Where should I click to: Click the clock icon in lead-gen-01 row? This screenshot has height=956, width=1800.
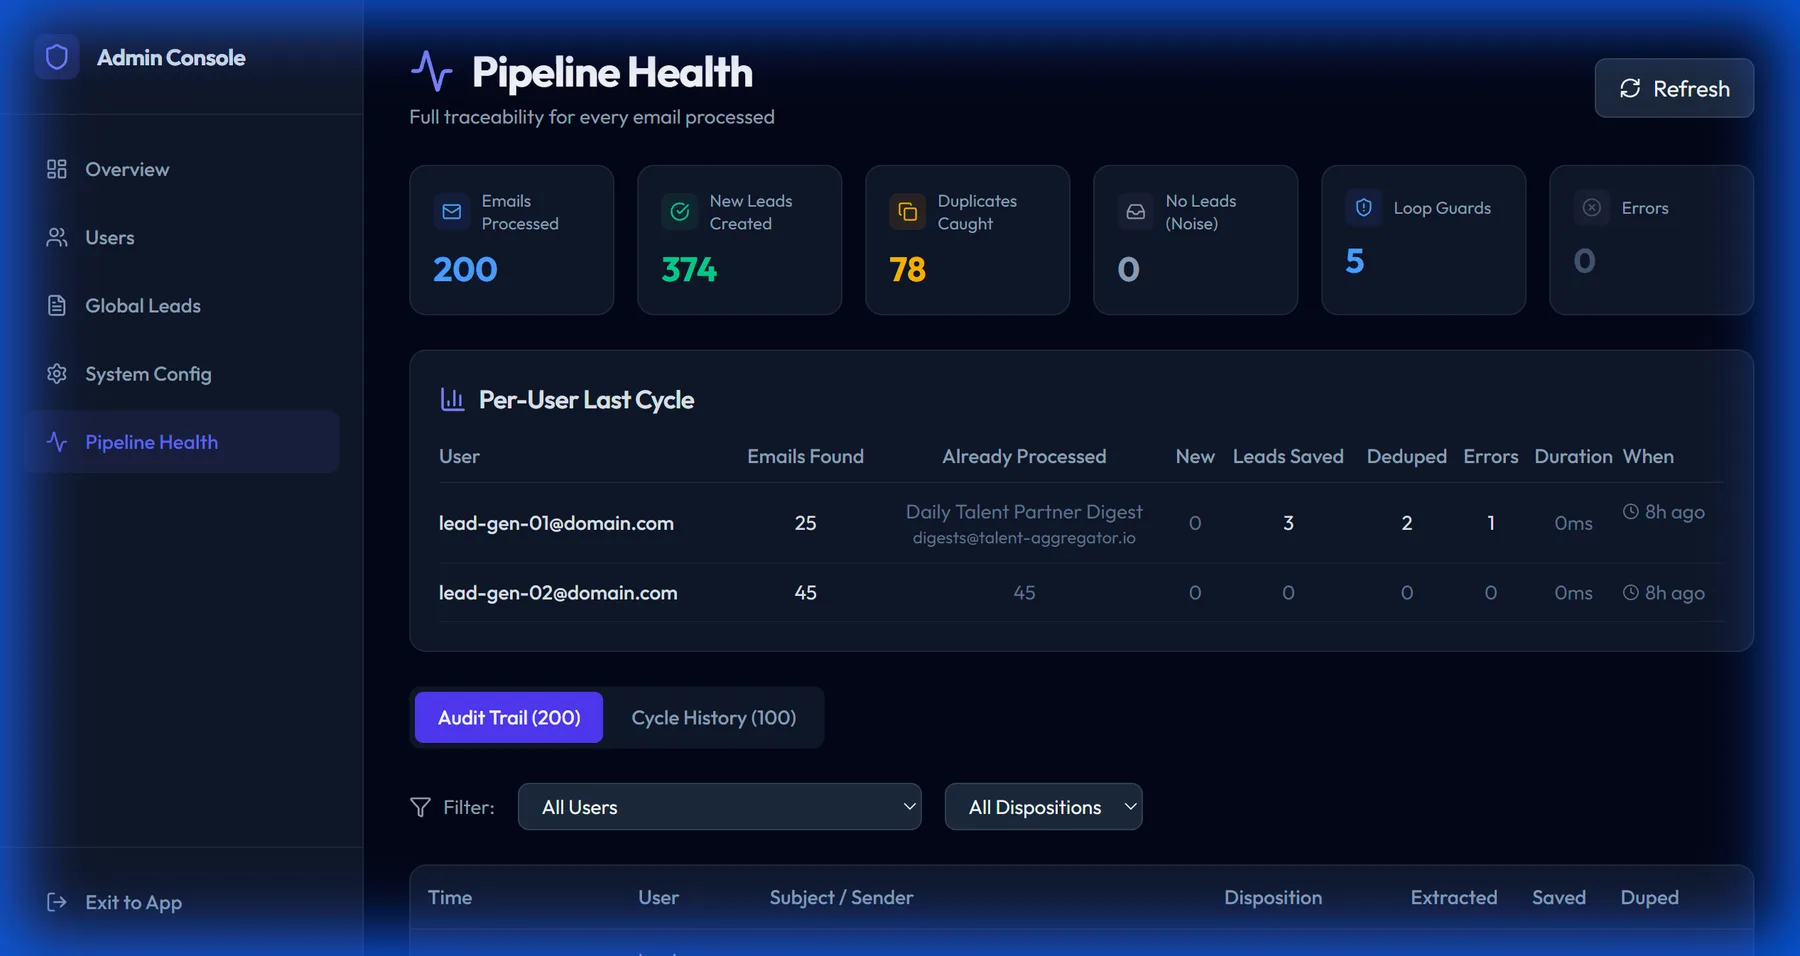(x=1631, y=511)
